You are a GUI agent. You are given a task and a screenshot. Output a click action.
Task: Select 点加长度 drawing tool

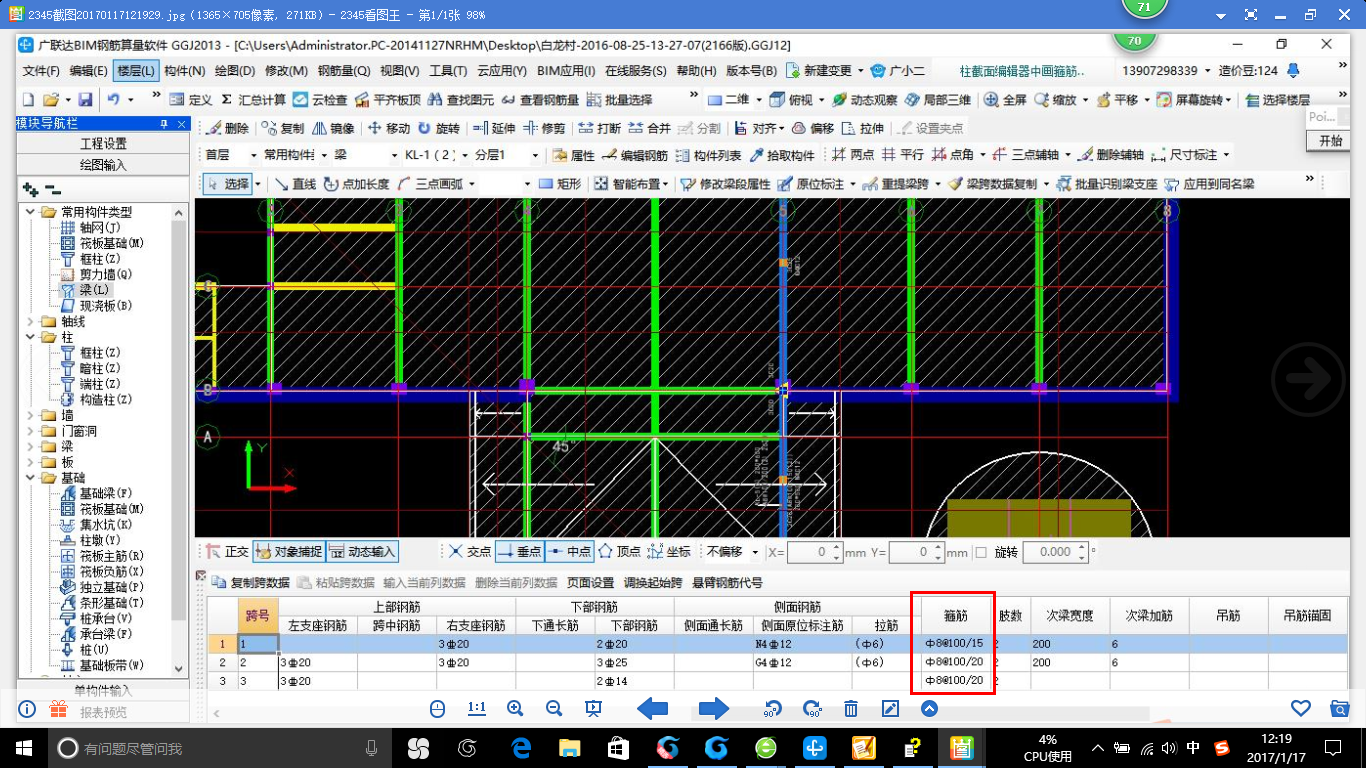tap(358, 184)
